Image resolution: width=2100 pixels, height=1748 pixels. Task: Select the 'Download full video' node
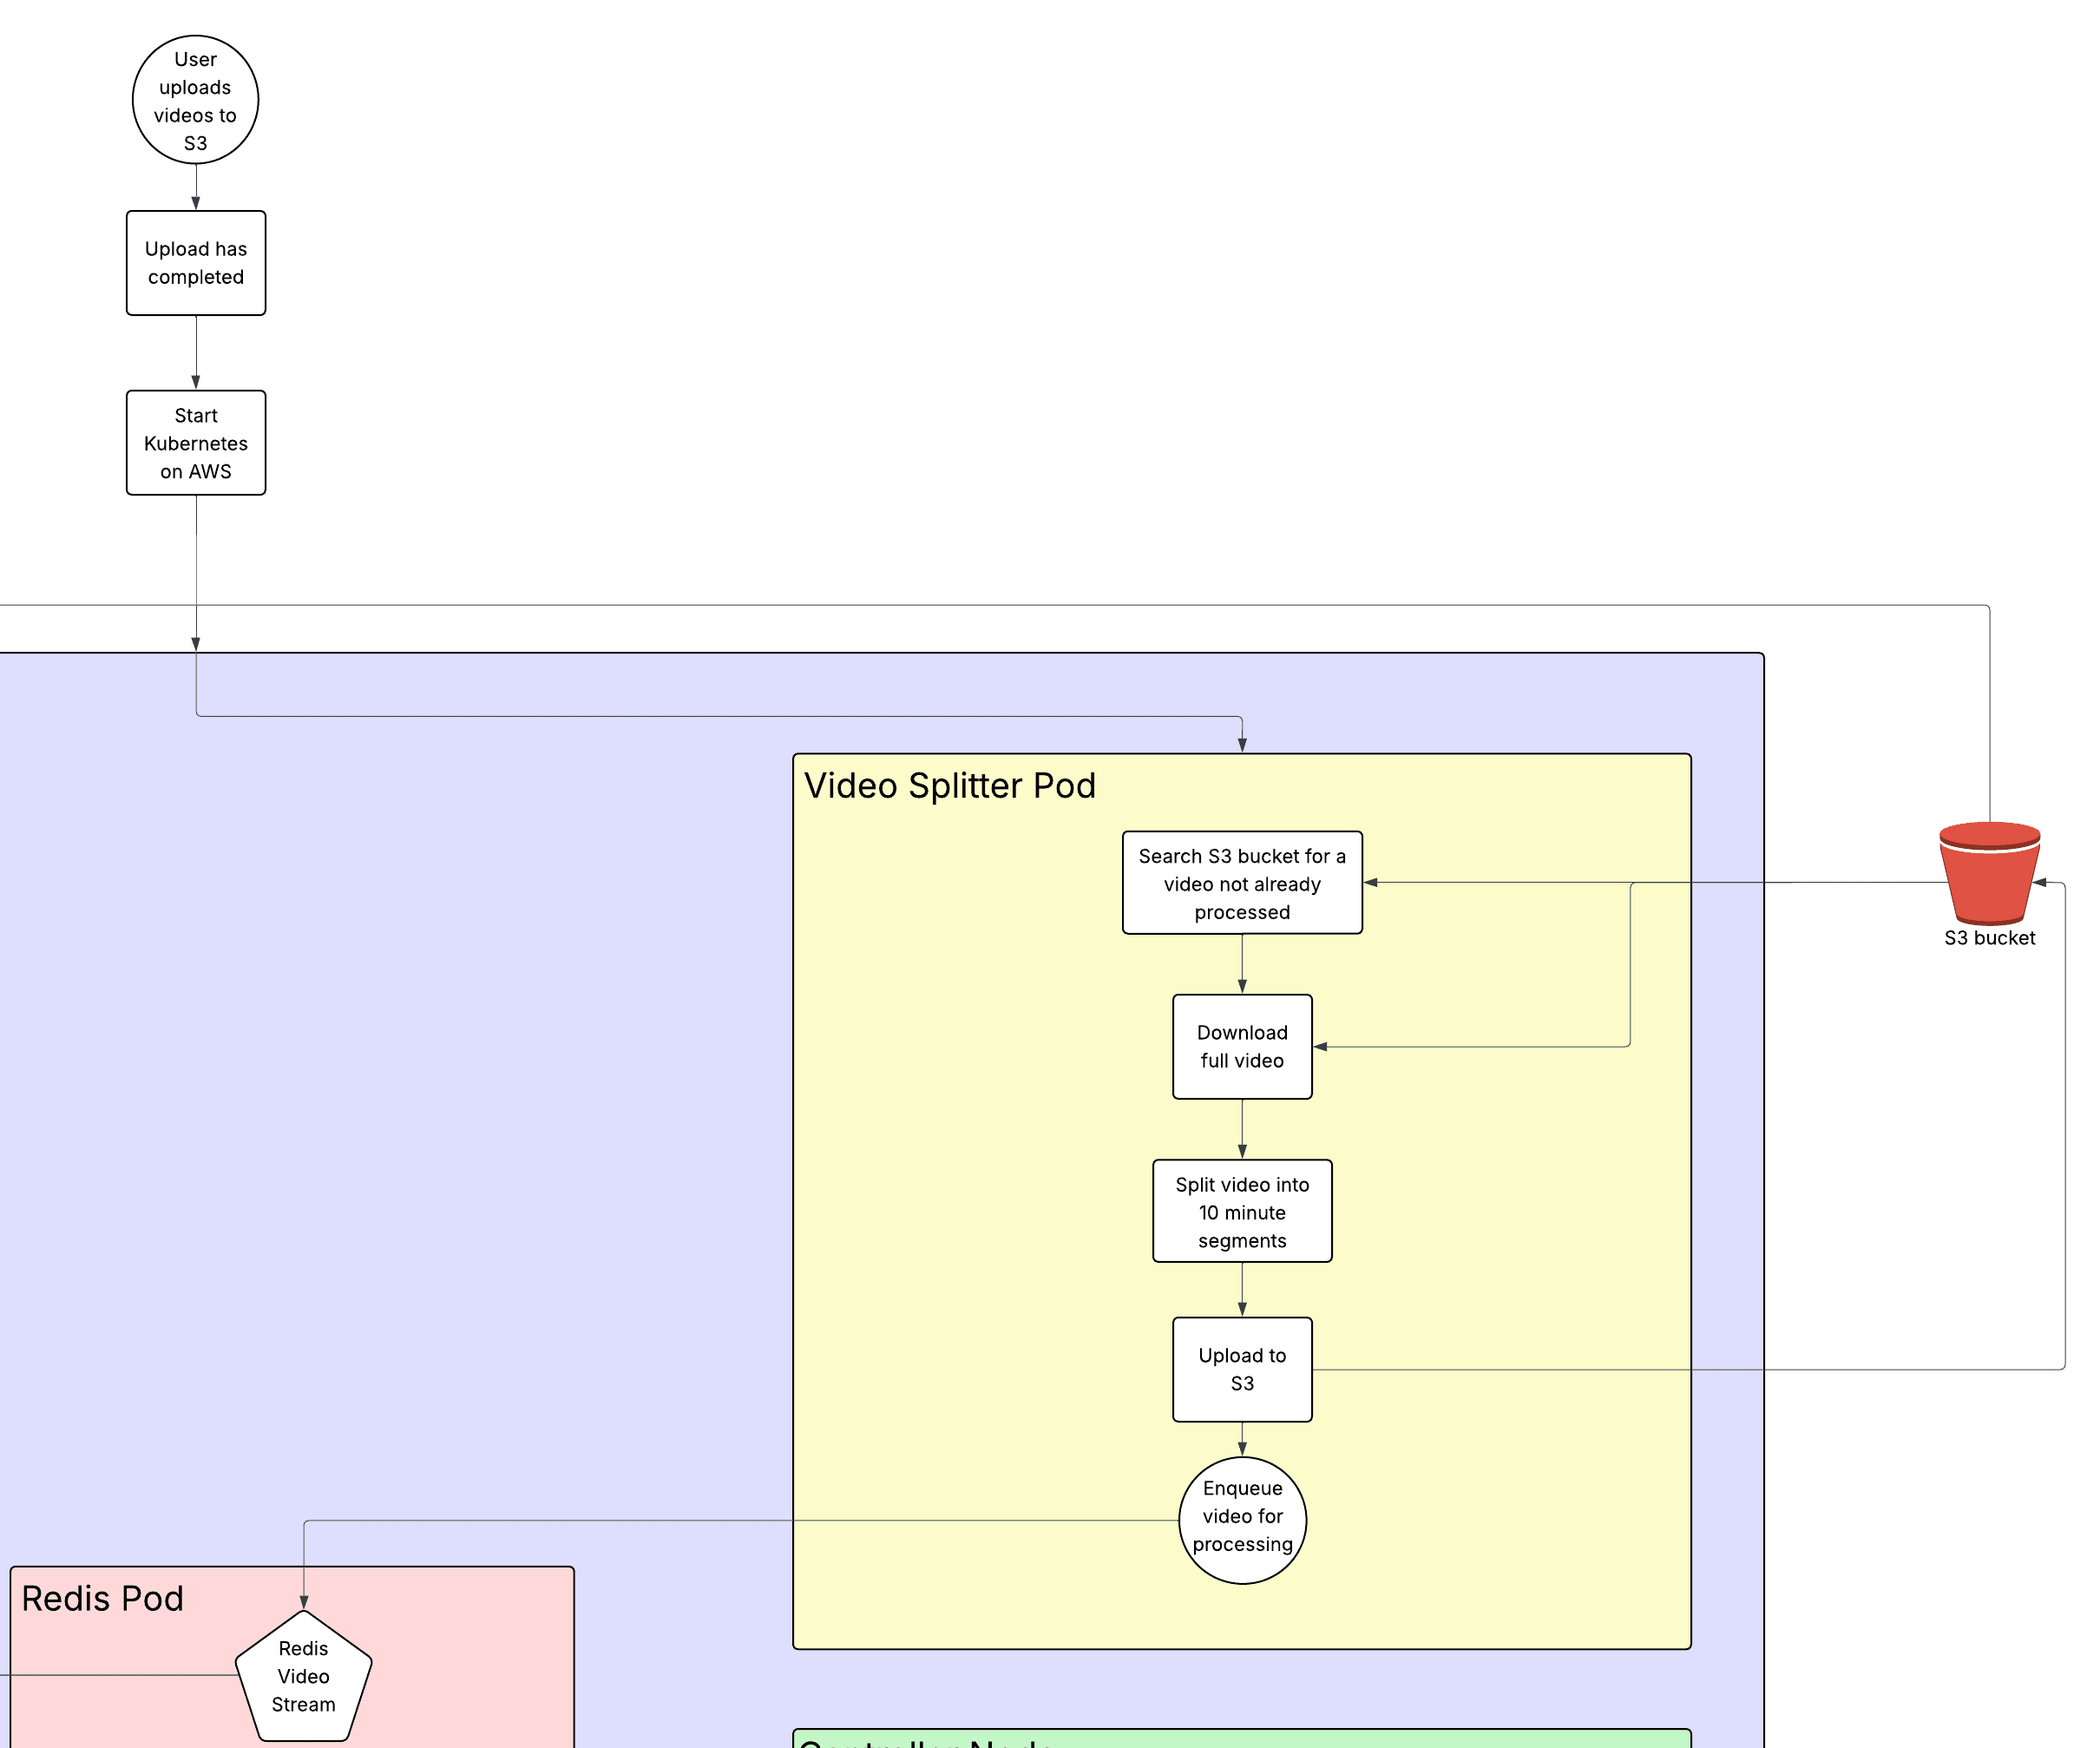1242,1046
